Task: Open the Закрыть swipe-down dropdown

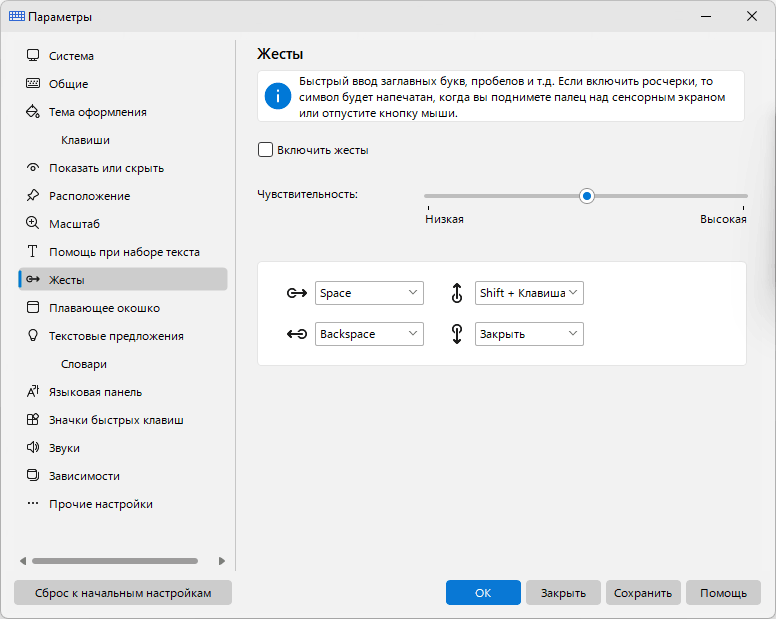Action: pyautogui.click(x=529, y=334)
